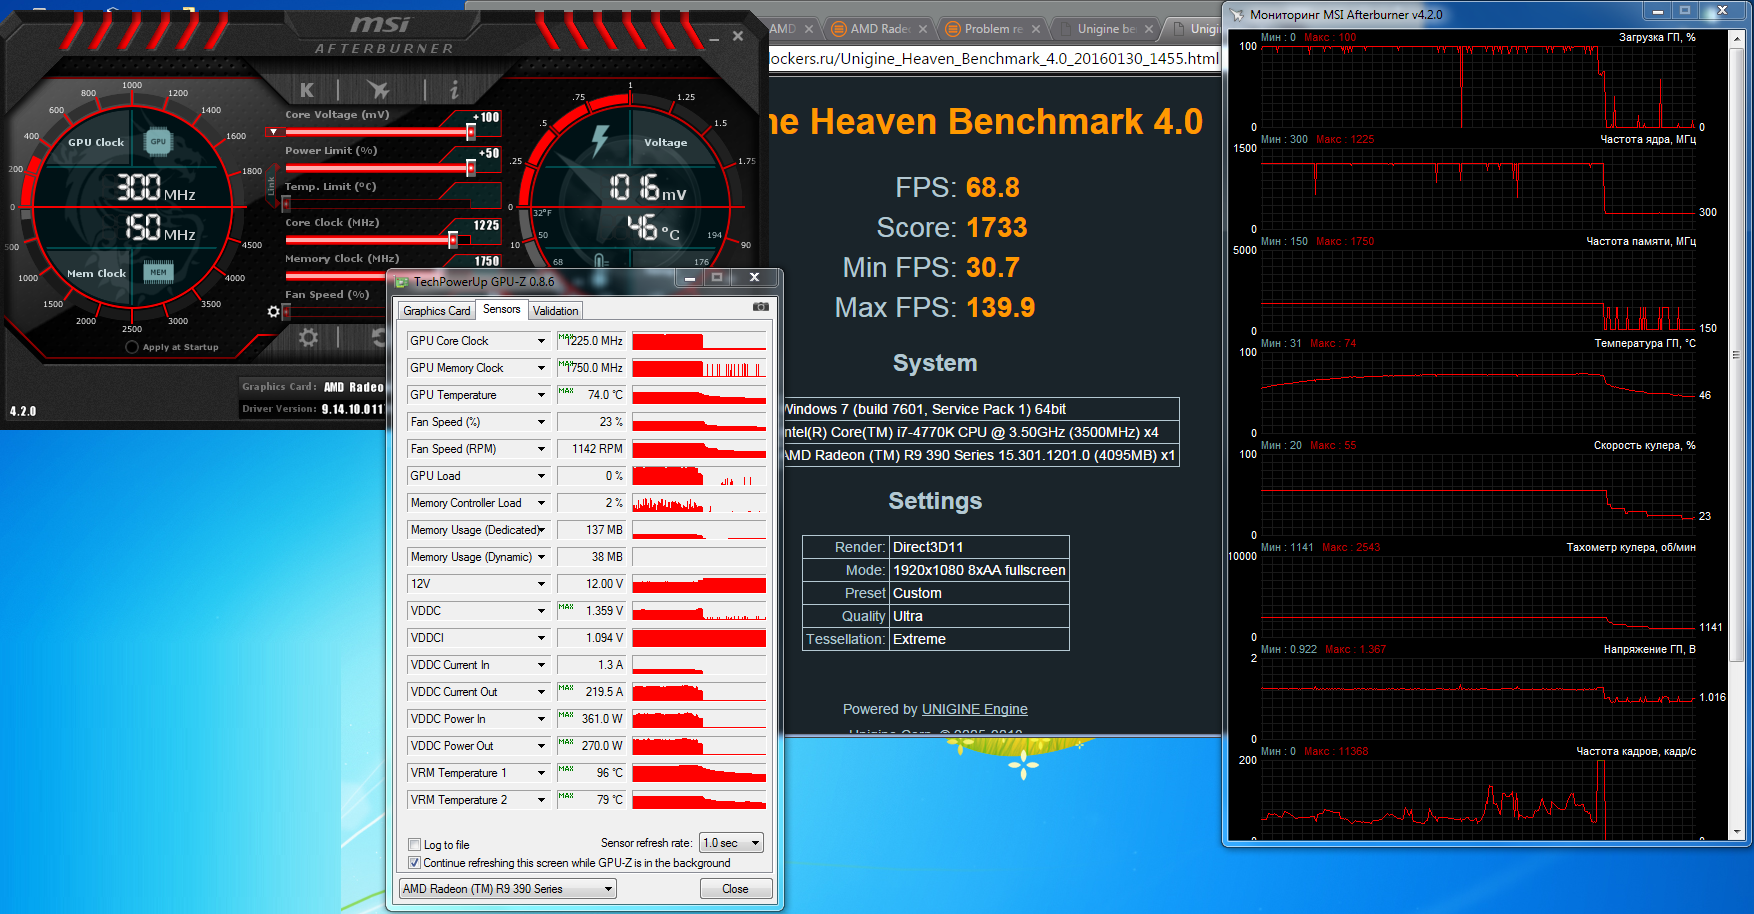The height and width of the screenshot is (914, 1754).
Task: Toggle Continue refreshing in background checkbox
Action: 415,862
